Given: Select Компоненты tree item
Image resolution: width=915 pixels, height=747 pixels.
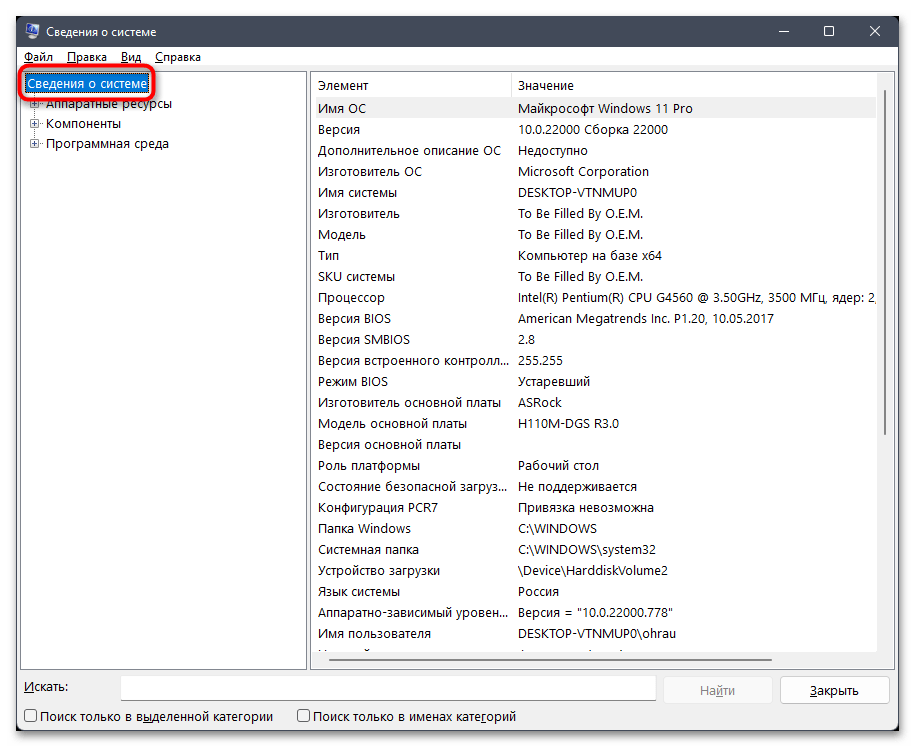Looking at the screenshot, I should tap(83, 124).
